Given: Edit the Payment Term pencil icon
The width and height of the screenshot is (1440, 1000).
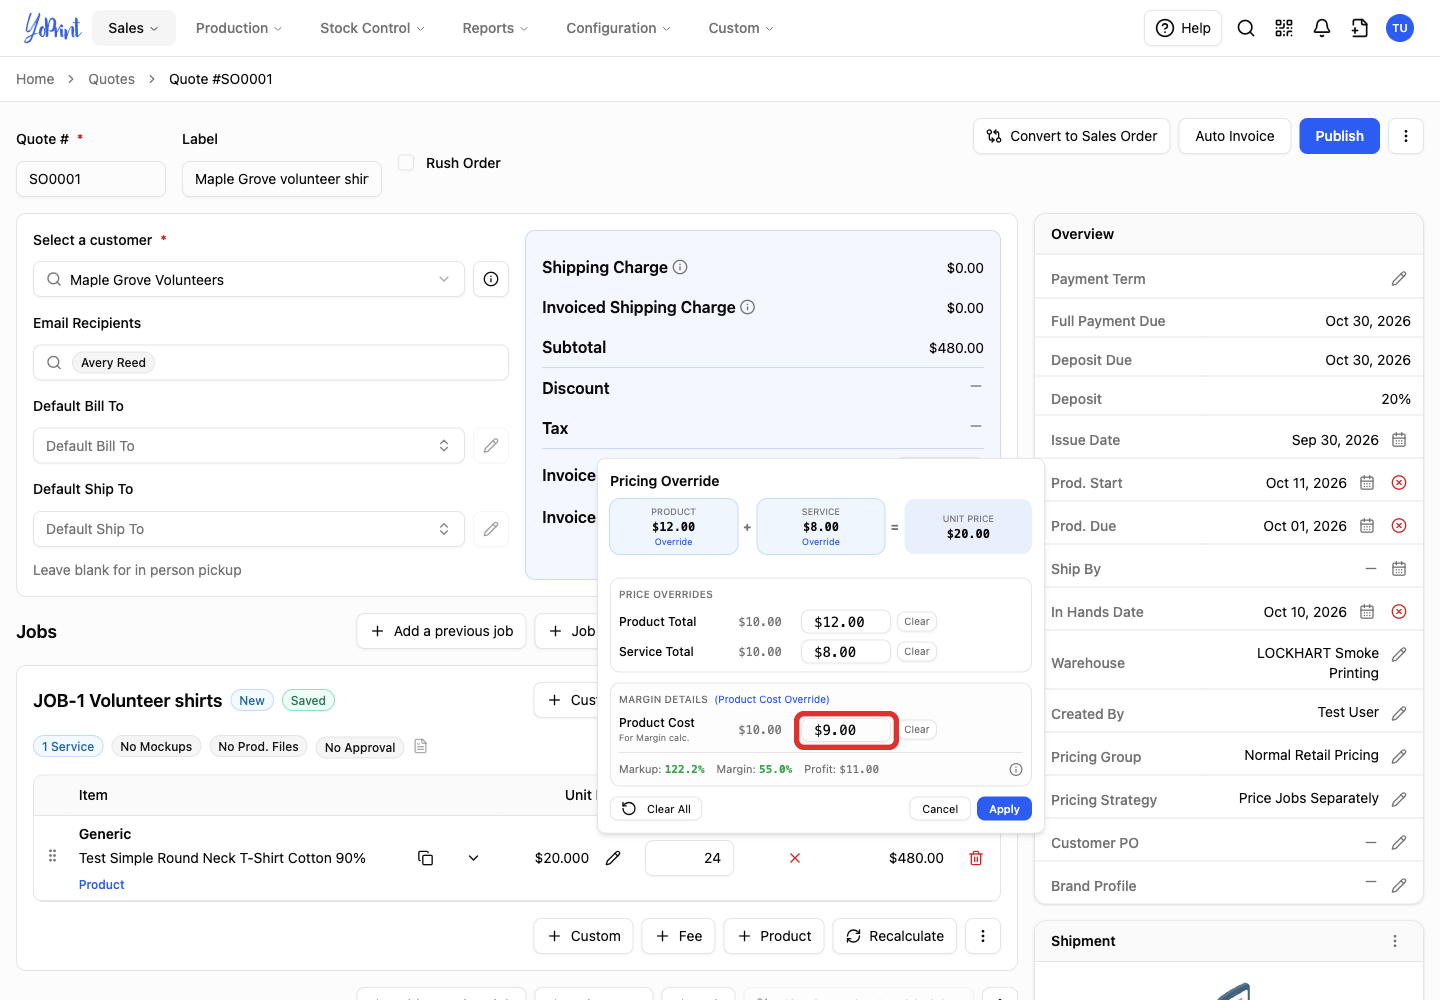Looking at the screenshot, I should (x=1399, y=279).
